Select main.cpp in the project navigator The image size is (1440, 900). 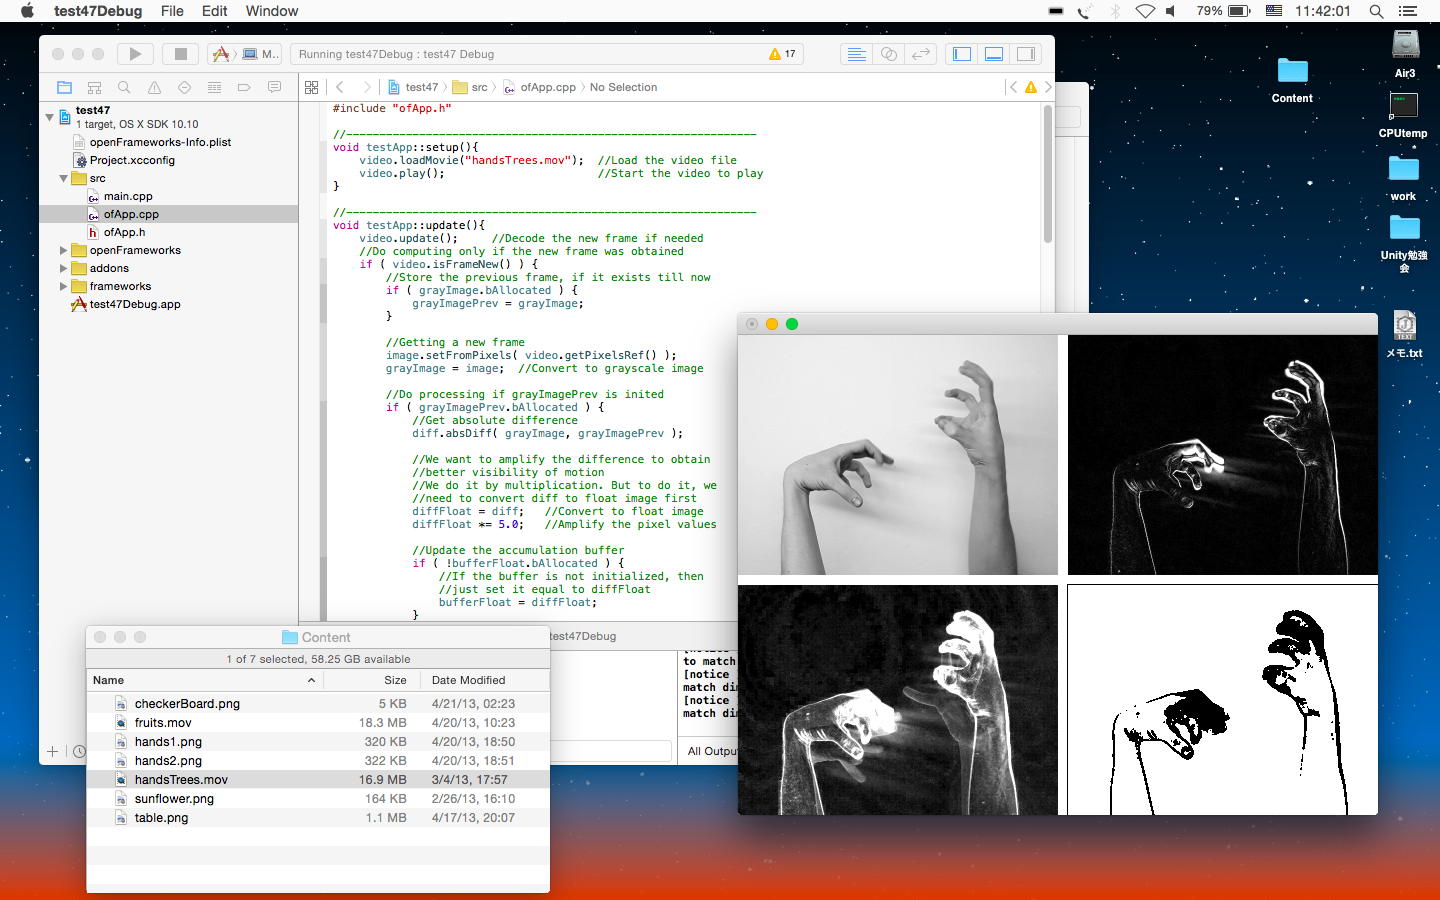[x=128, y=196]
